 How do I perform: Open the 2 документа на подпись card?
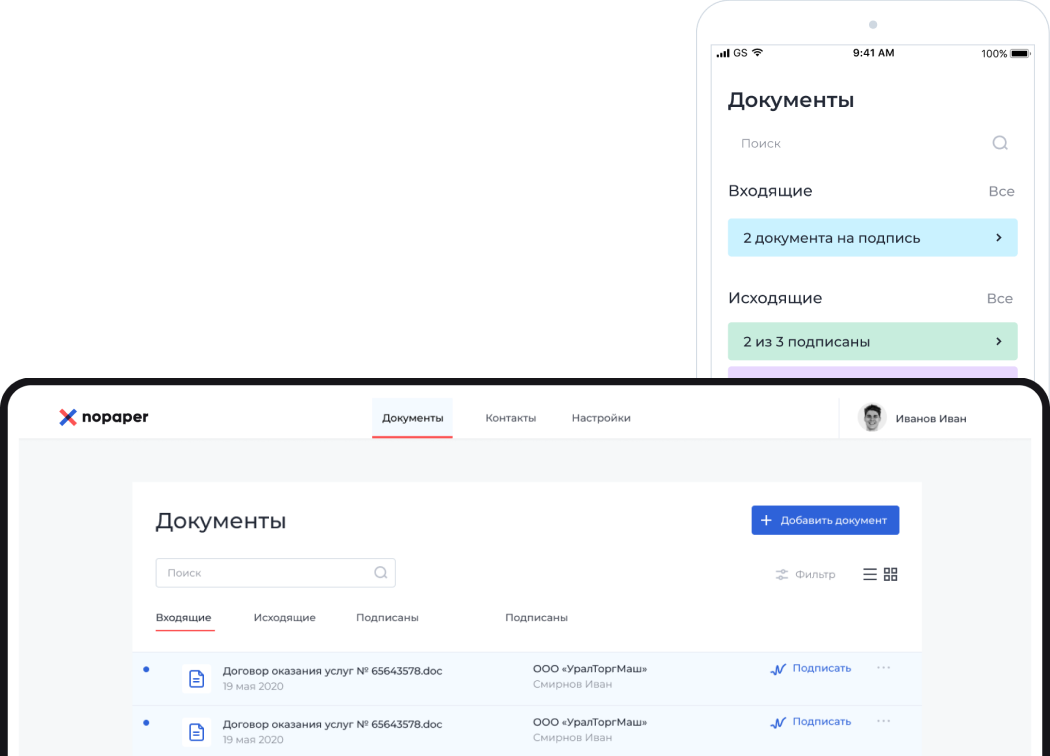tap(873, 238)
